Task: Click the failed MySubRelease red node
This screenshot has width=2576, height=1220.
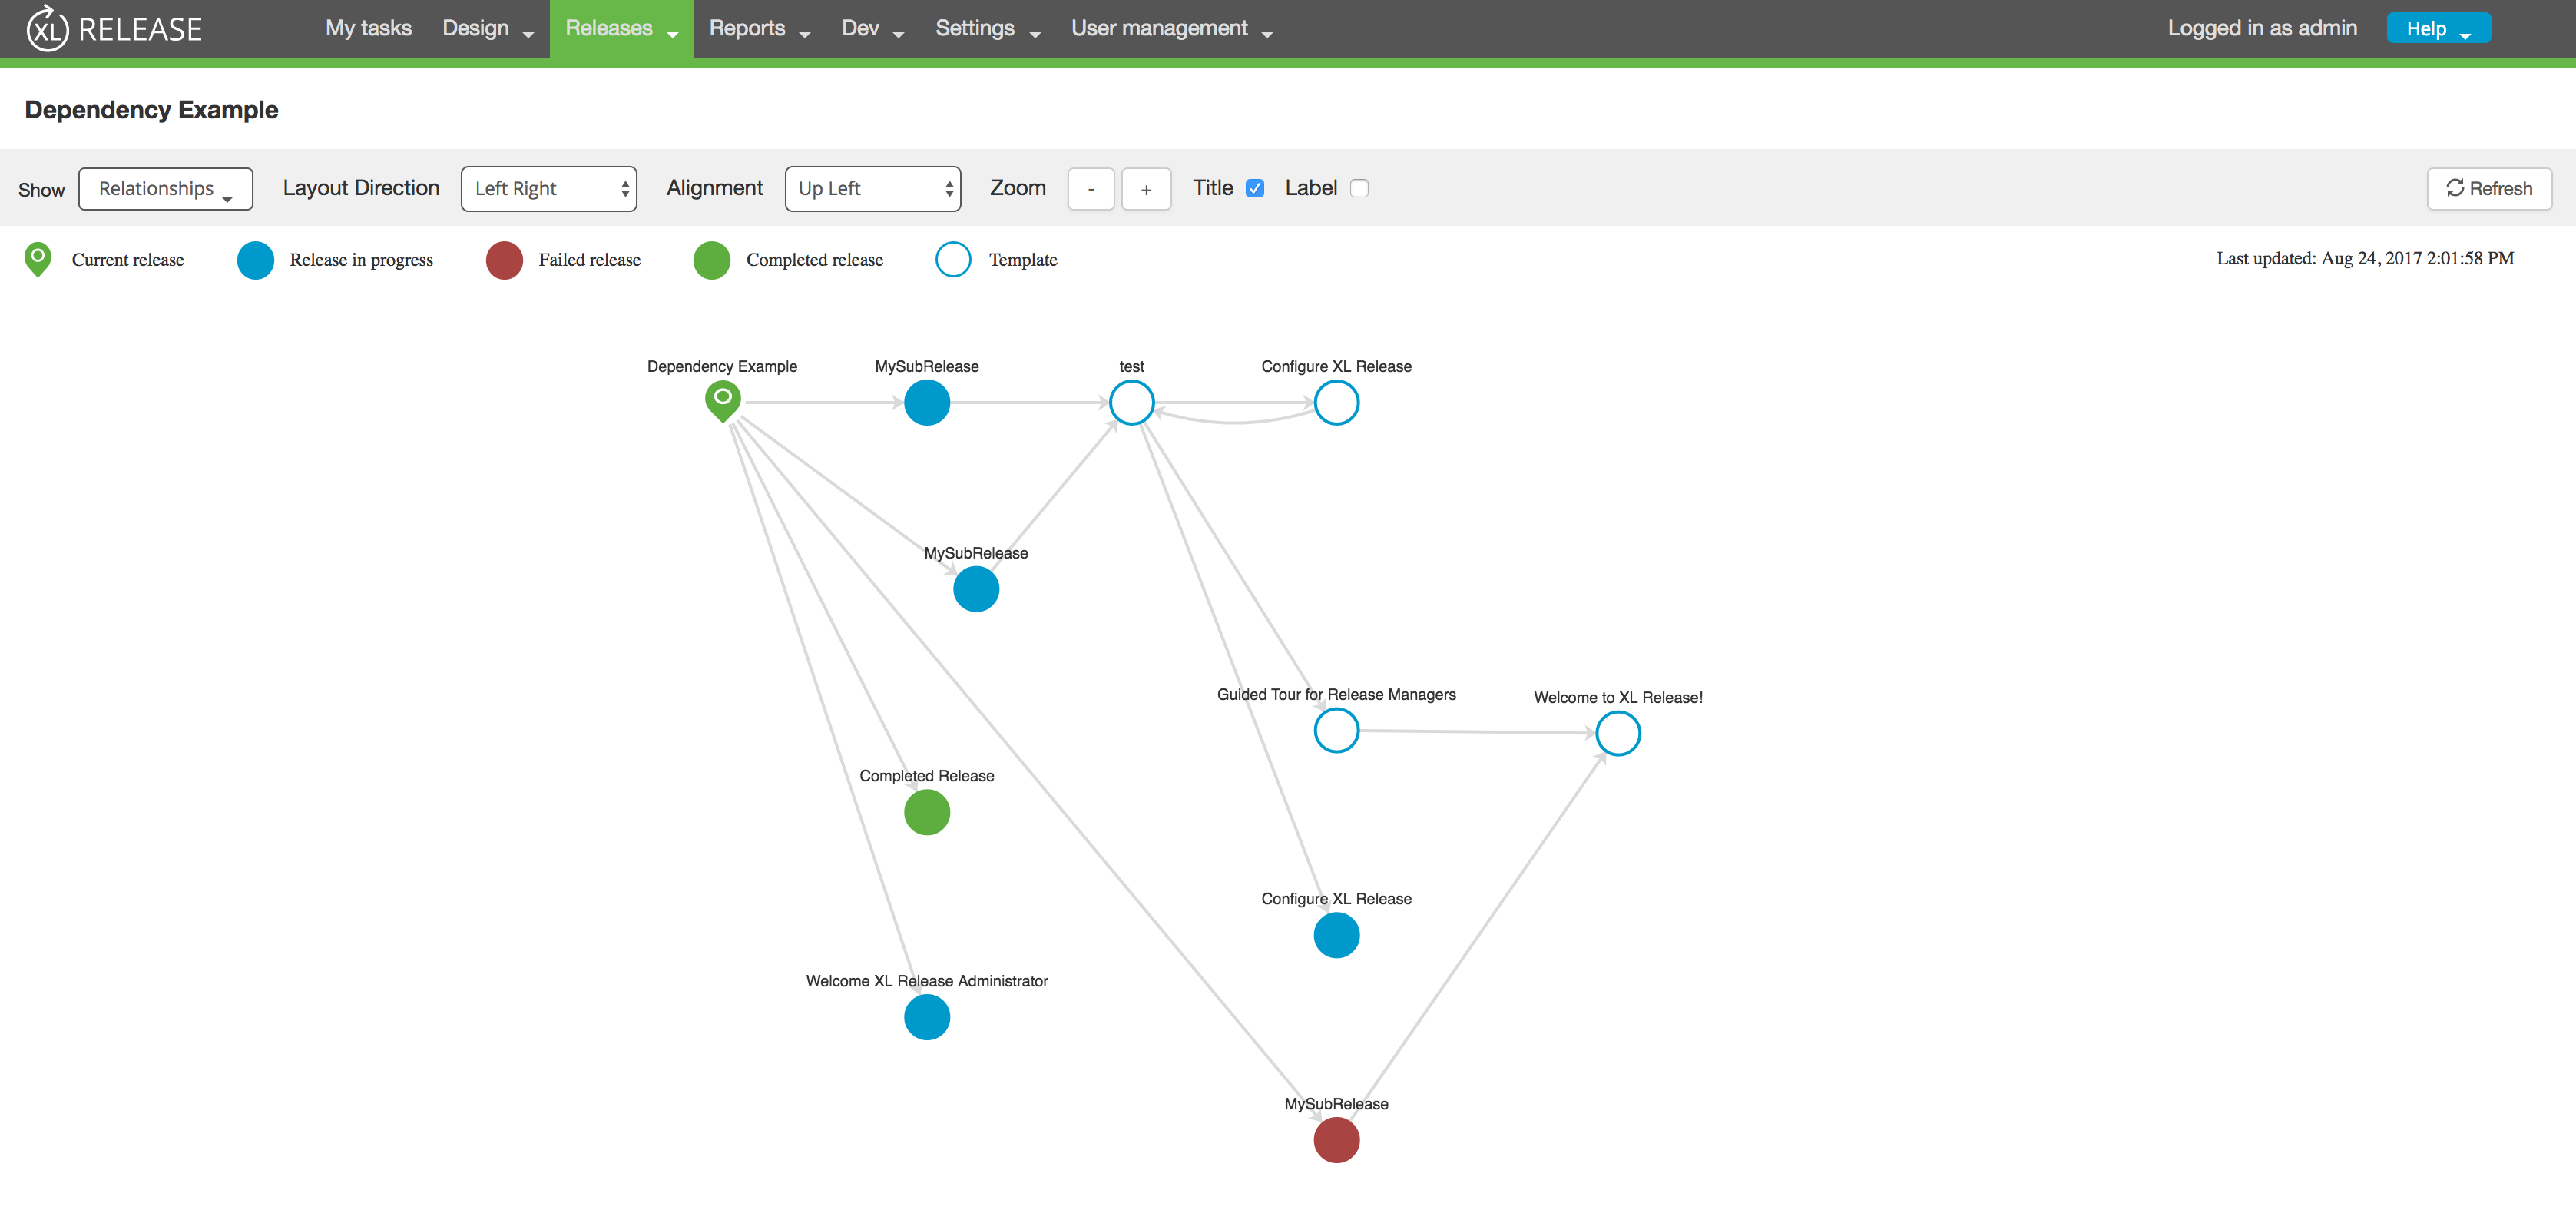Action: tap(1336, 1140)
